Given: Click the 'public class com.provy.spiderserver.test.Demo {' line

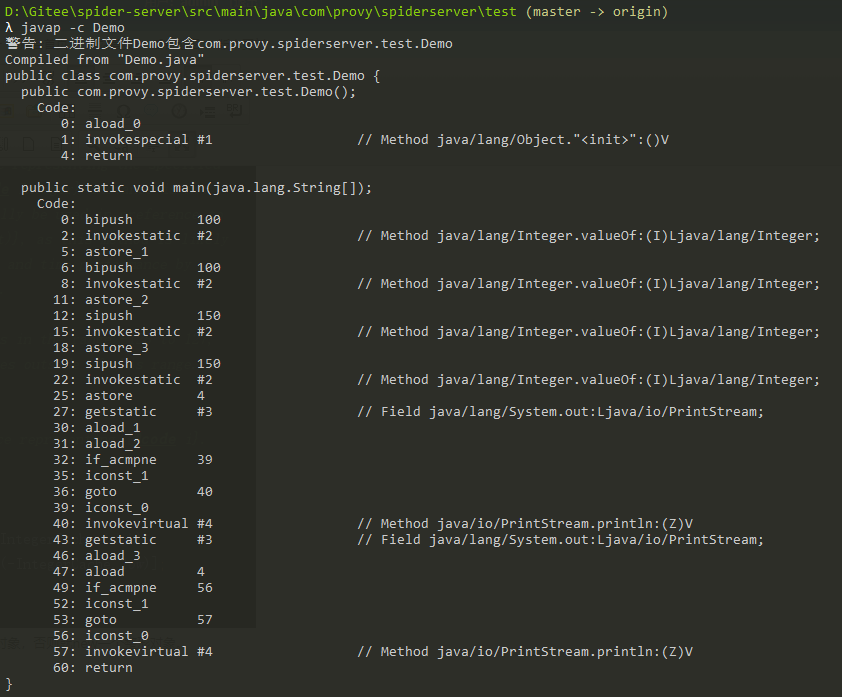Looking at the screenshot, I should point(193,76).
